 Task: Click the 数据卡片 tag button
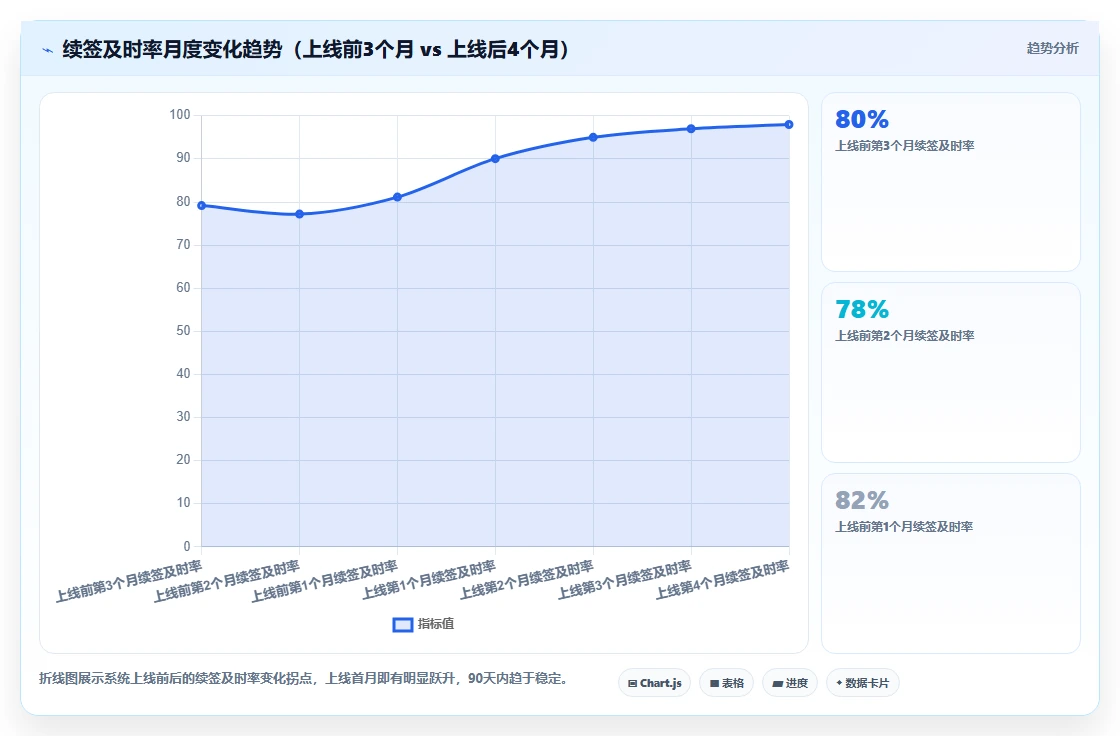click(x=862, y=683)
